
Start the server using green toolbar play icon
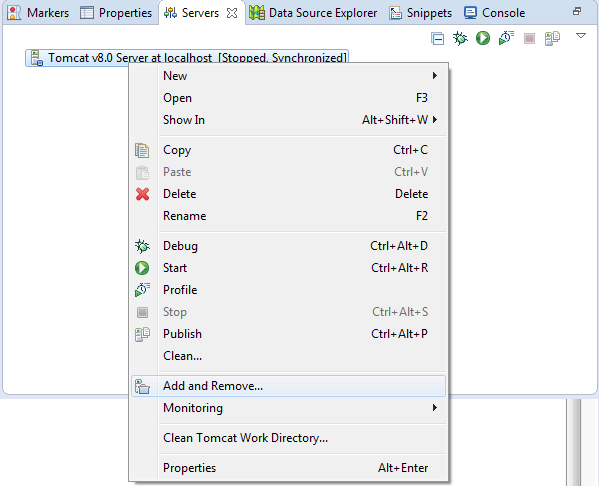(x=483, y=38)
